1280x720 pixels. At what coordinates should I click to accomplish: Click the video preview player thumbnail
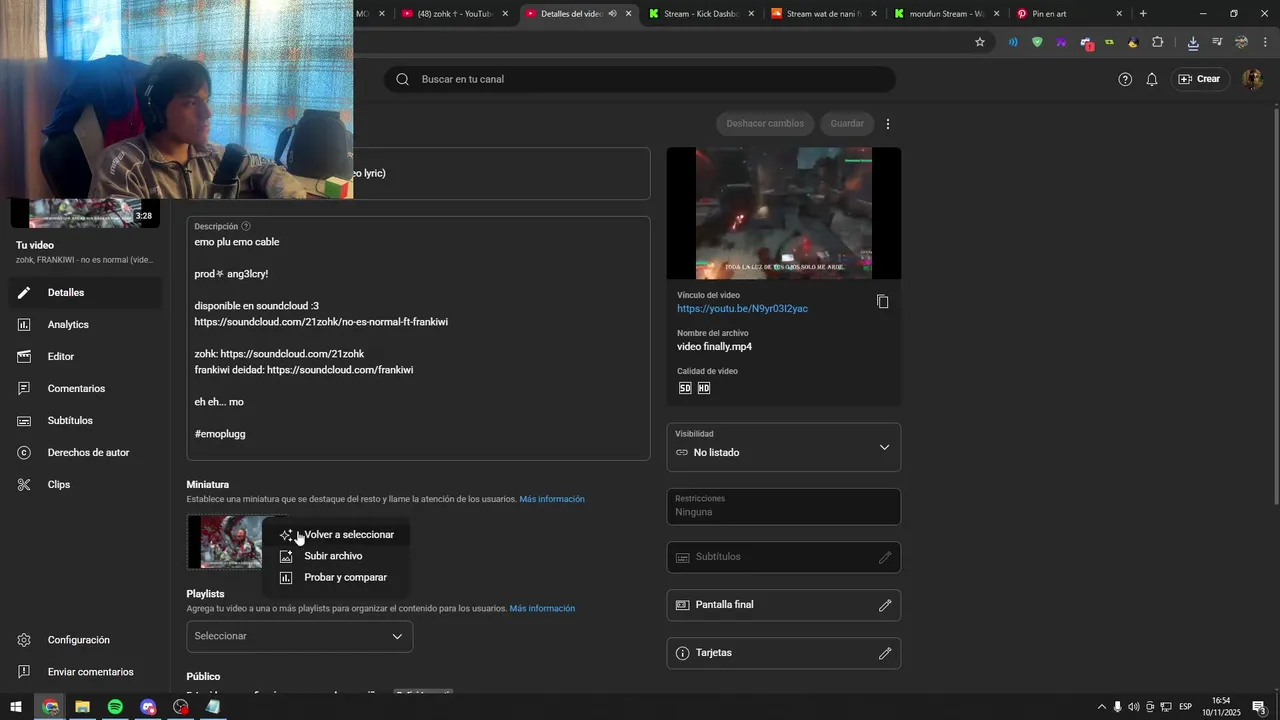tap(784, 214)
